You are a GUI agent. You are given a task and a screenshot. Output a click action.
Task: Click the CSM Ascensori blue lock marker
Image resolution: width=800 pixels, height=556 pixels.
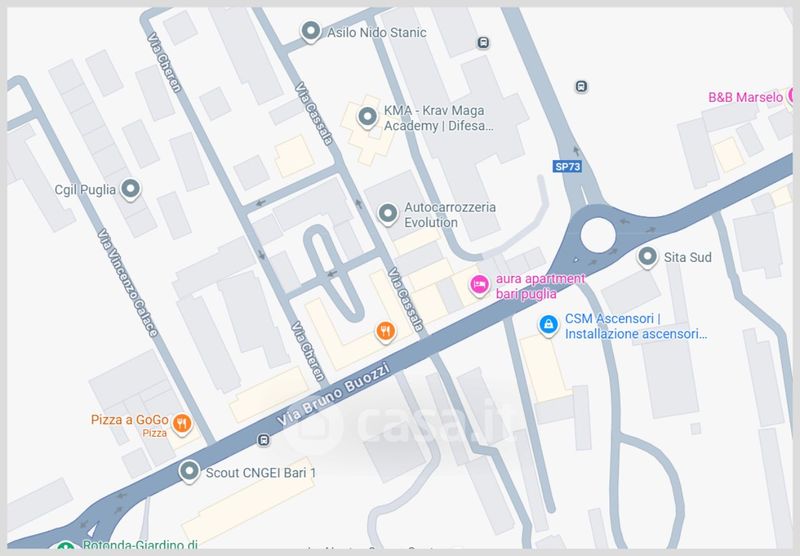point(548,324)
